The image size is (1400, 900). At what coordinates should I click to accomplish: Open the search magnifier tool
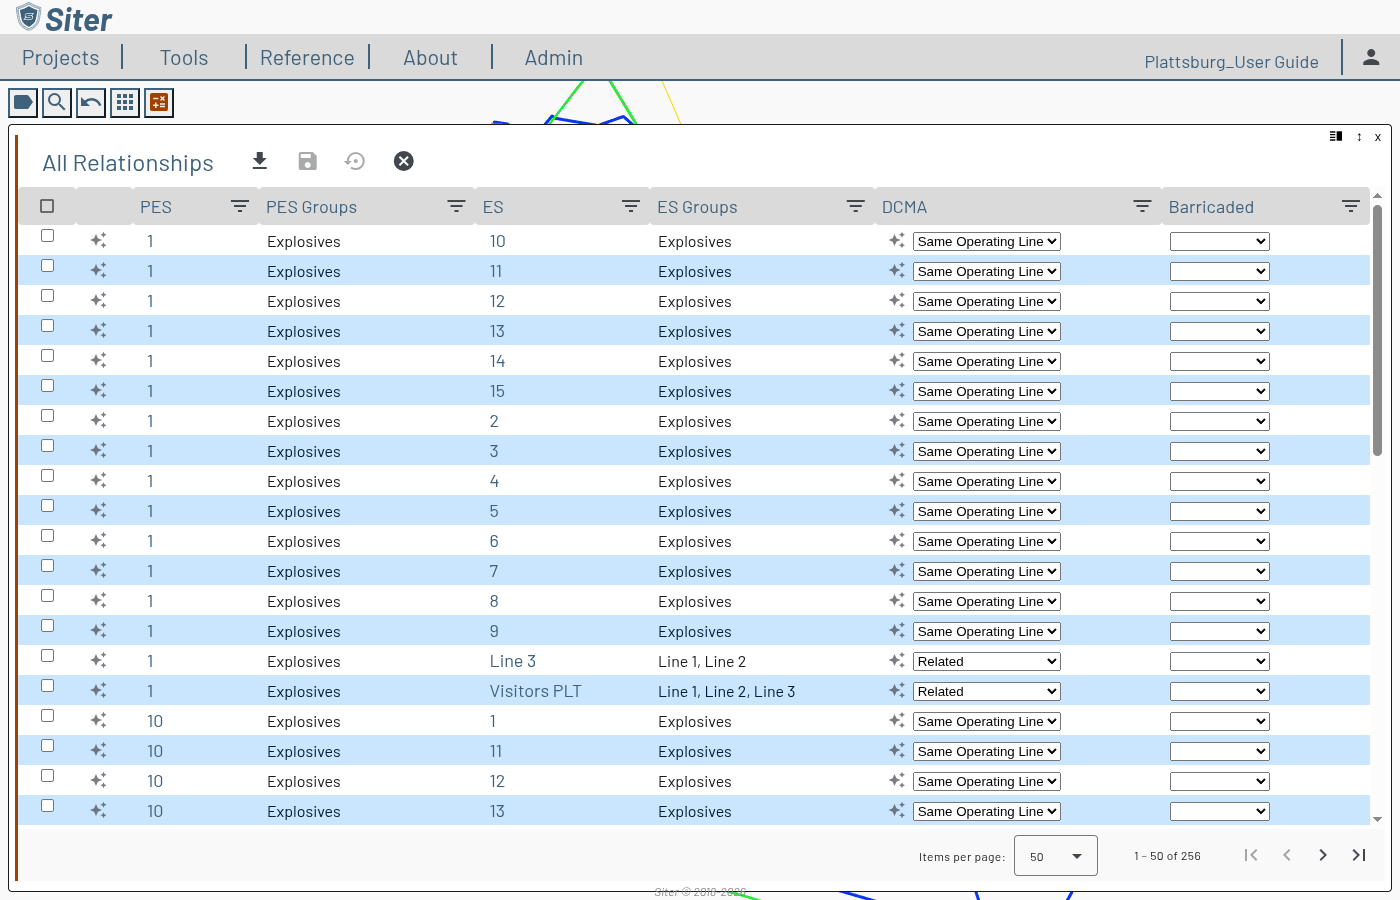point(57,102)
